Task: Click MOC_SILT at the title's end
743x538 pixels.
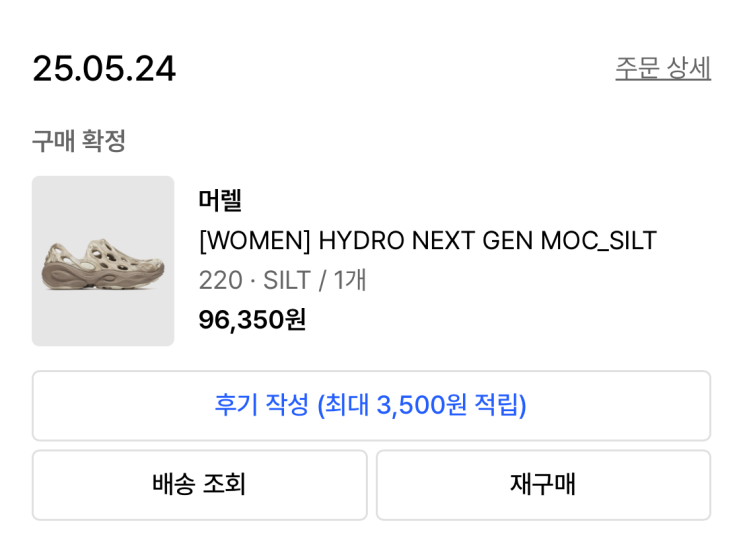Action: pyautogui.click(x=598, y=241)
